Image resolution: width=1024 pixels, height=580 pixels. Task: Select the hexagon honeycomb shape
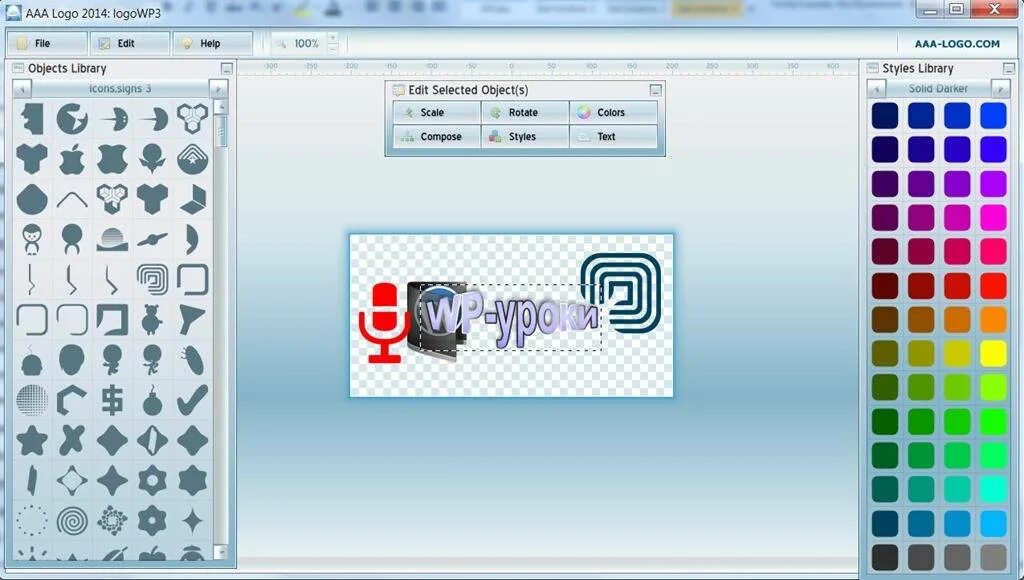tap(193, 118)
